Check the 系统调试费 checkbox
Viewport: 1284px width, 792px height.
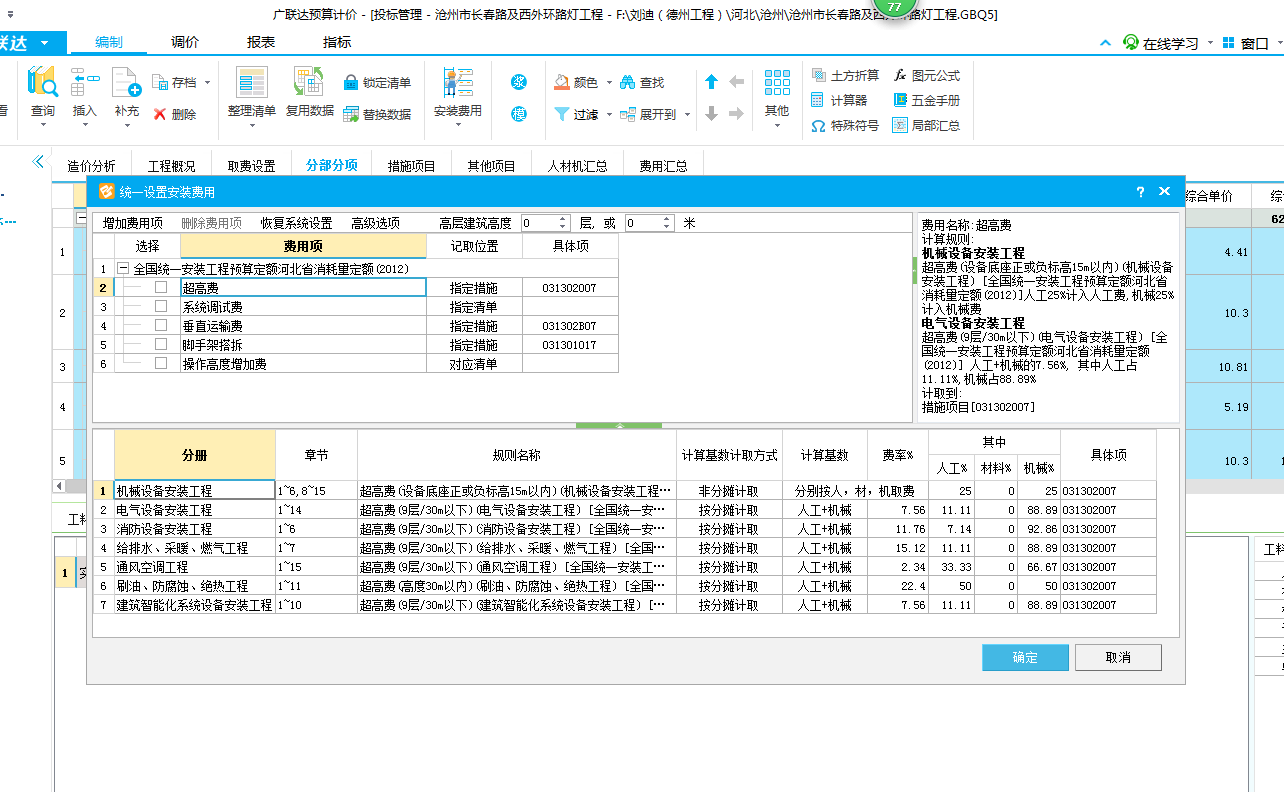(x=161, y=307)
